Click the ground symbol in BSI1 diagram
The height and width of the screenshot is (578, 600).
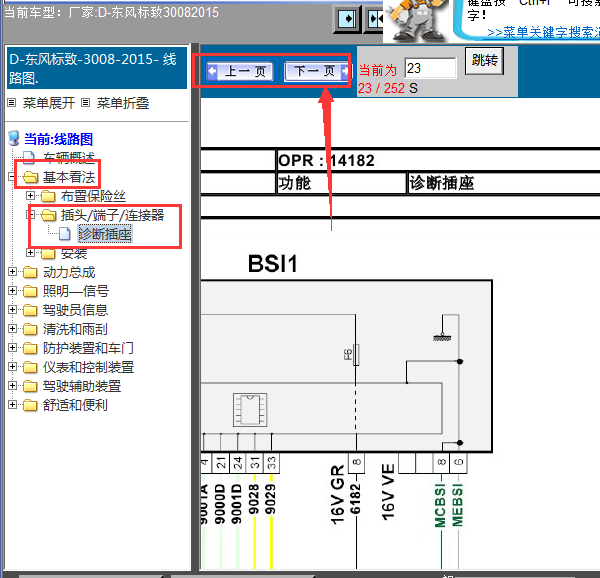[x=442, y=337]
